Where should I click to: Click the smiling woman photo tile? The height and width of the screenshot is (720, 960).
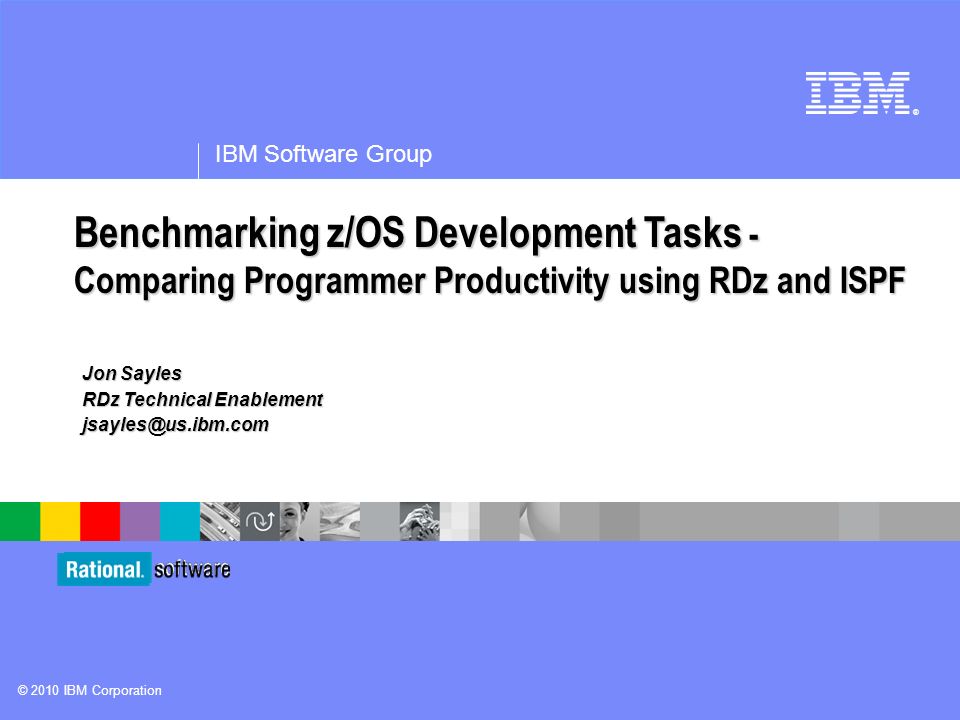click(x=299, y=521)
